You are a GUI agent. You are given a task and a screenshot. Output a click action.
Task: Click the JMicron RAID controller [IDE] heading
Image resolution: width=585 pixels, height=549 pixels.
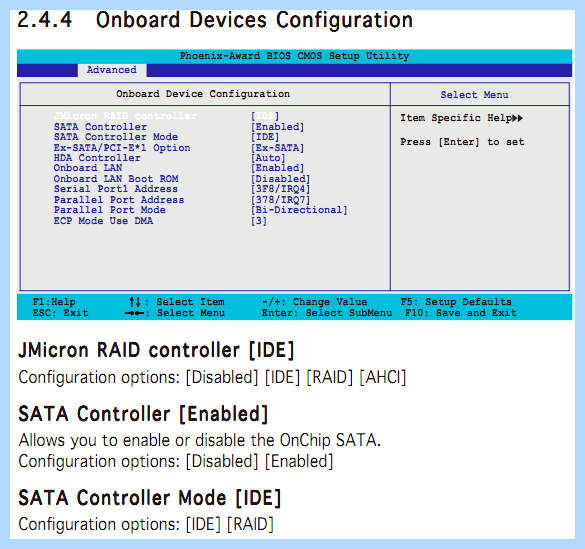(x=156, y=351)
